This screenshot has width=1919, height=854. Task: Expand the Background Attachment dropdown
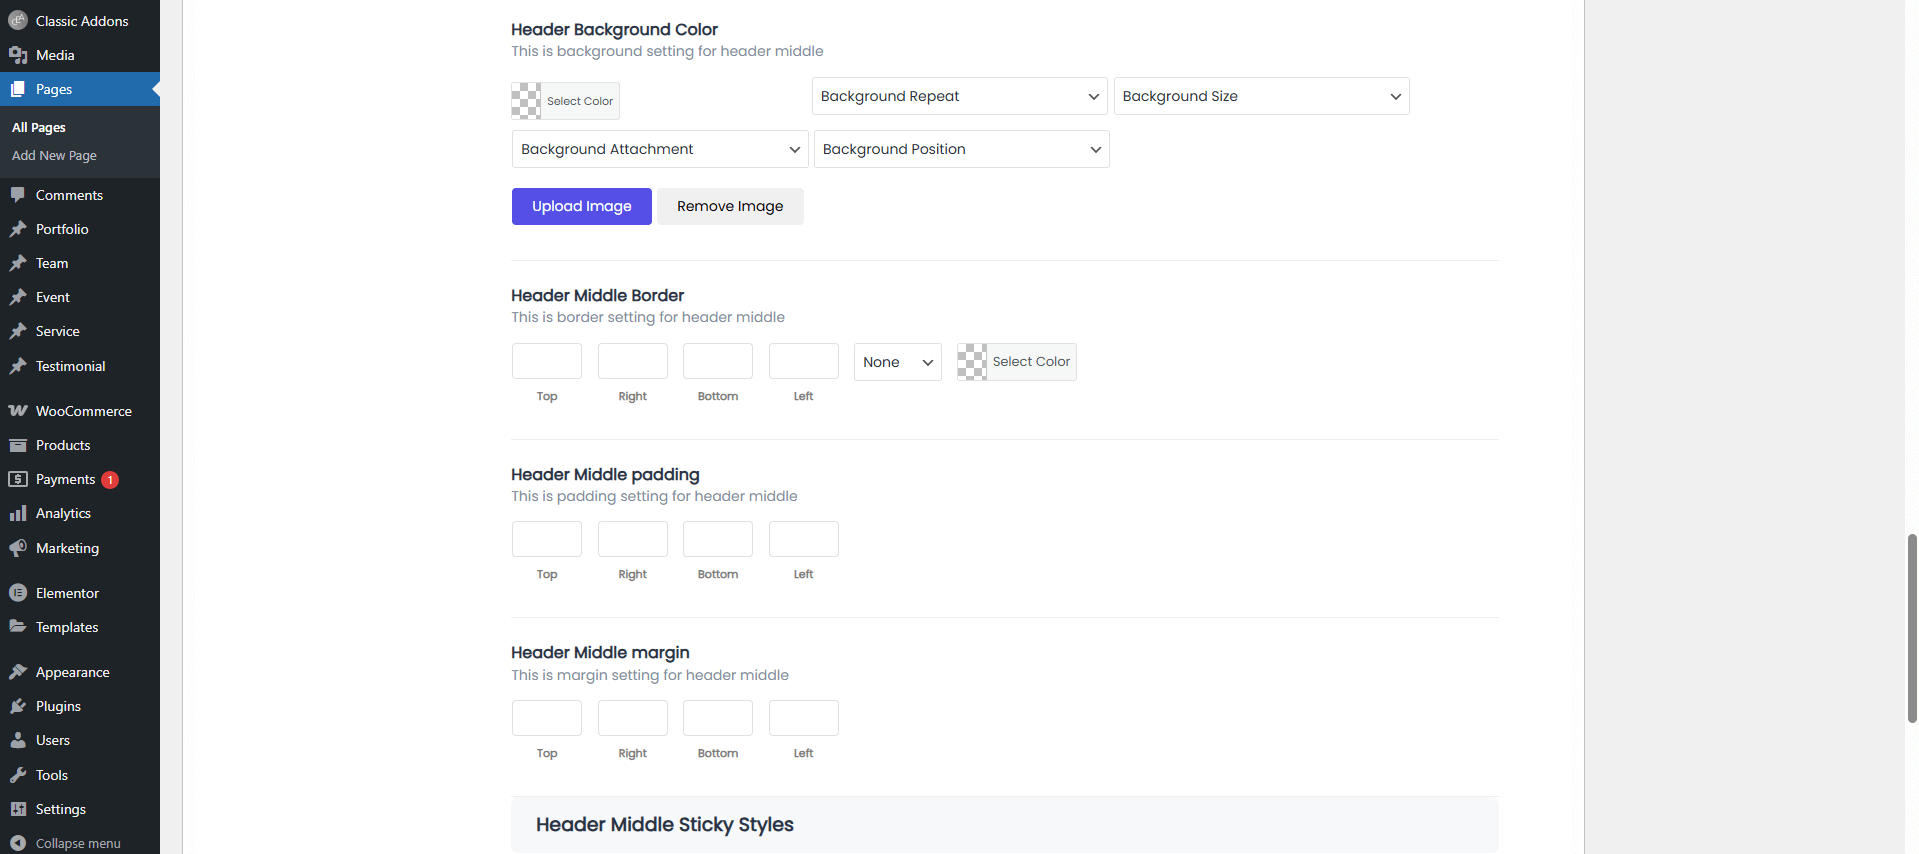pyautogui.click(x=660, y=149)
